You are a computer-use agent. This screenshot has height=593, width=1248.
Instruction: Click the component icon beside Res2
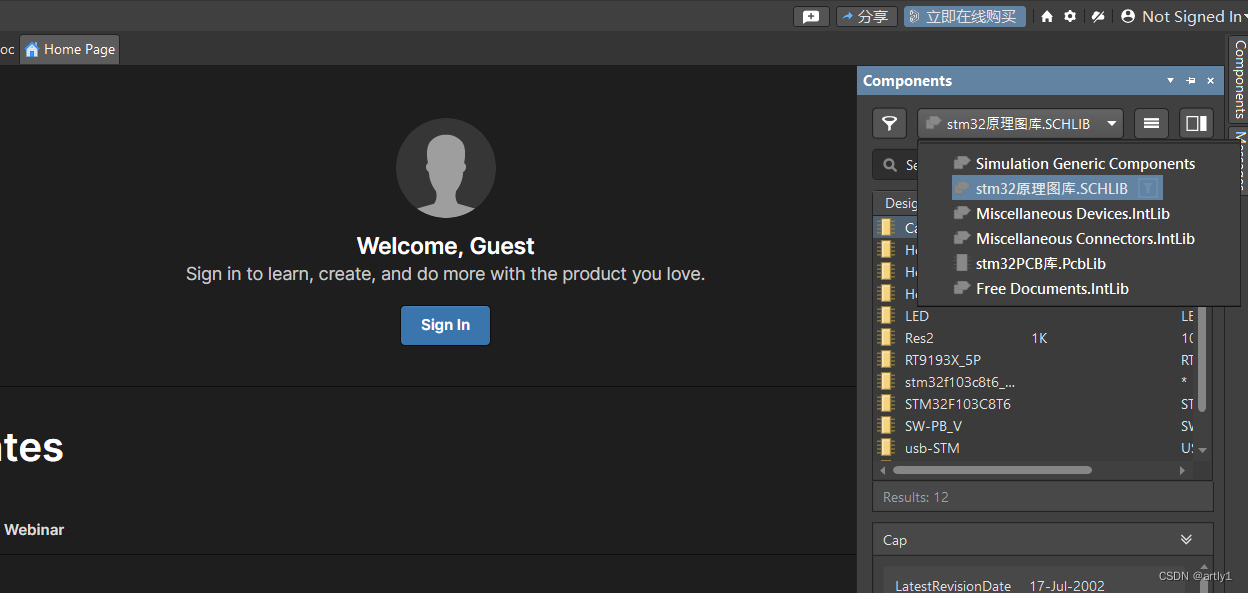click(885, 338)
